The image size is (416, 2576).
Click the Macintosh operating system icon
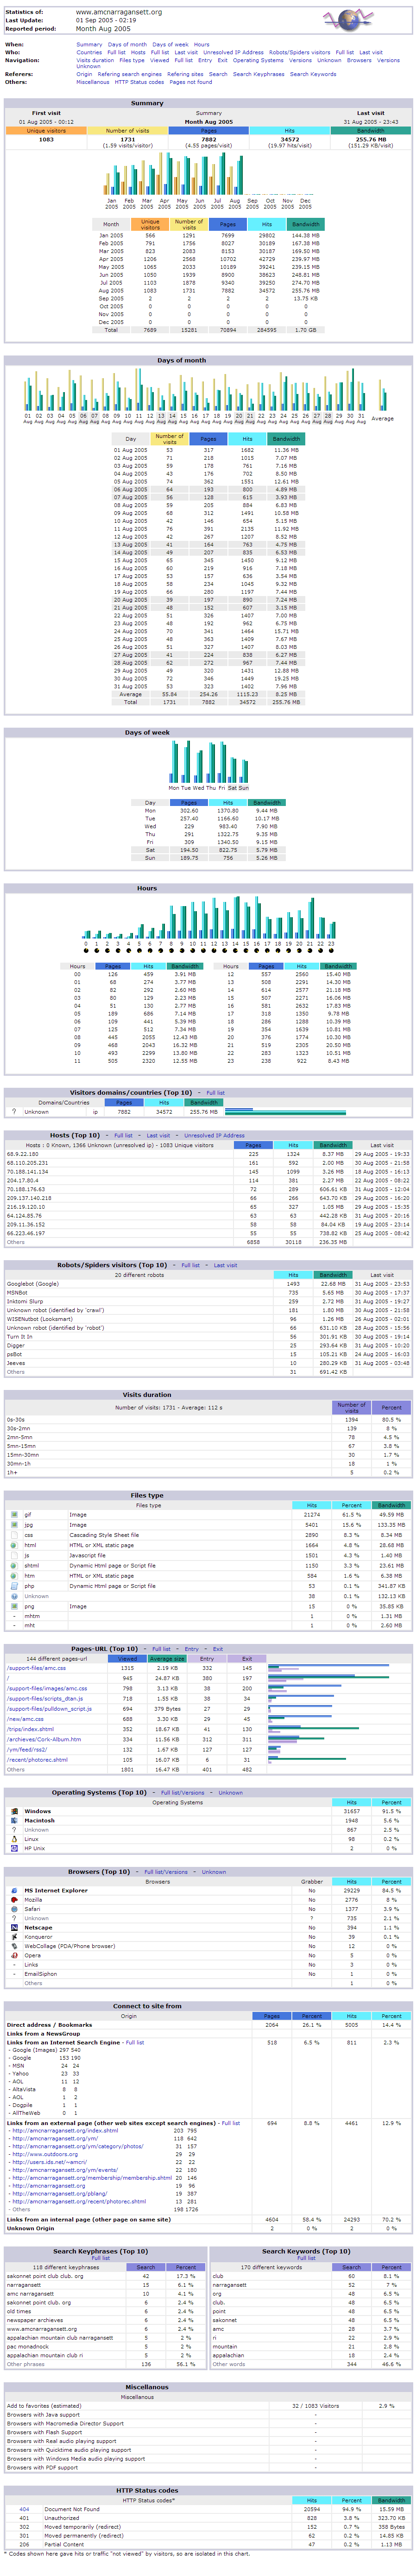coord(14,1821)
